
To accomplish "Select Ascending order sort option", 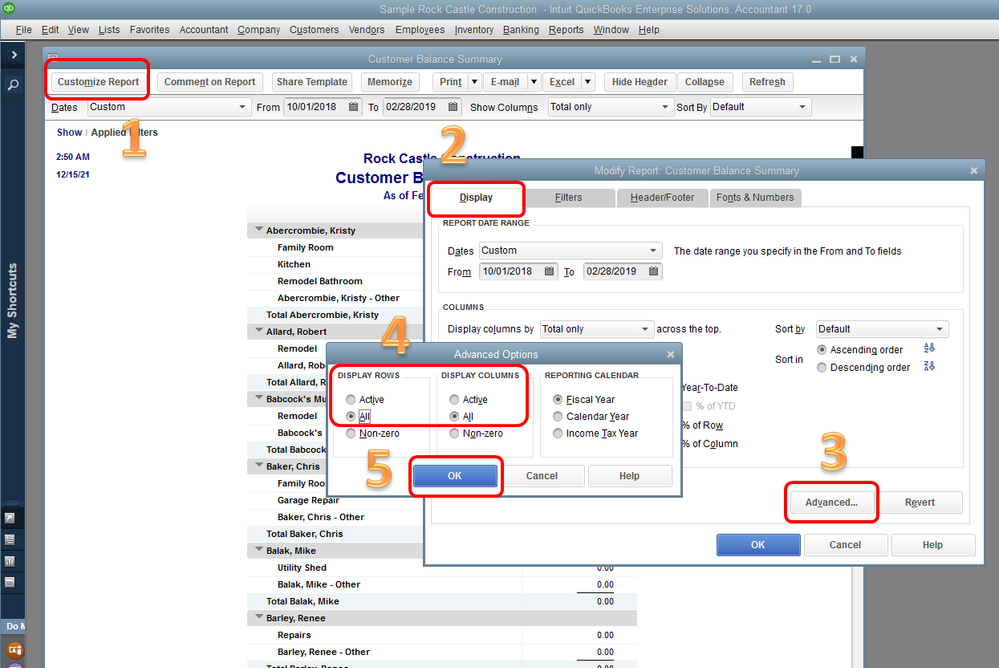I will pos(822,350).
